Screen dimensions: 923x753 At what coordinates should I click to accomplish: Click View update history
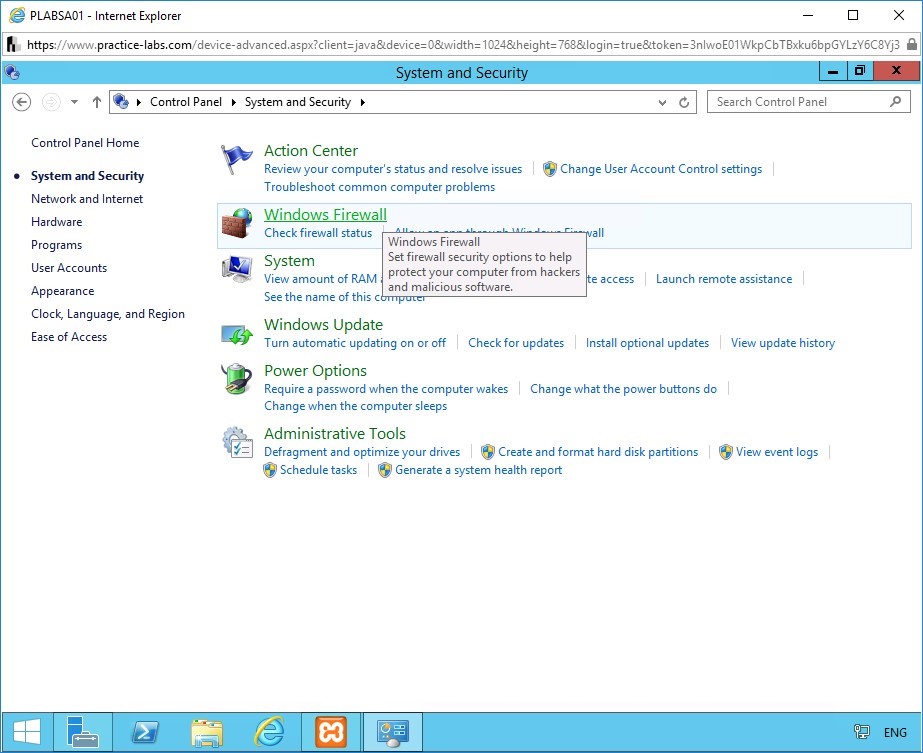click(x=783, y=343)
